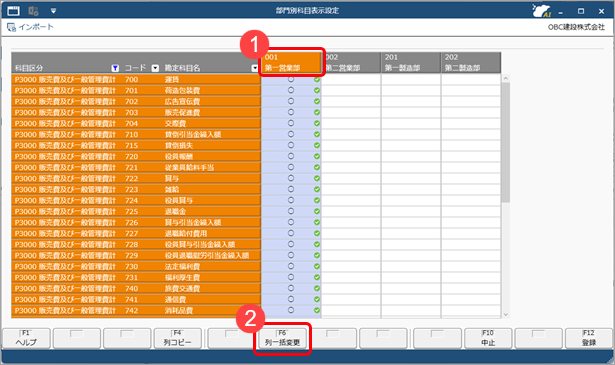Click green check icon in row 720

point(317,156)
